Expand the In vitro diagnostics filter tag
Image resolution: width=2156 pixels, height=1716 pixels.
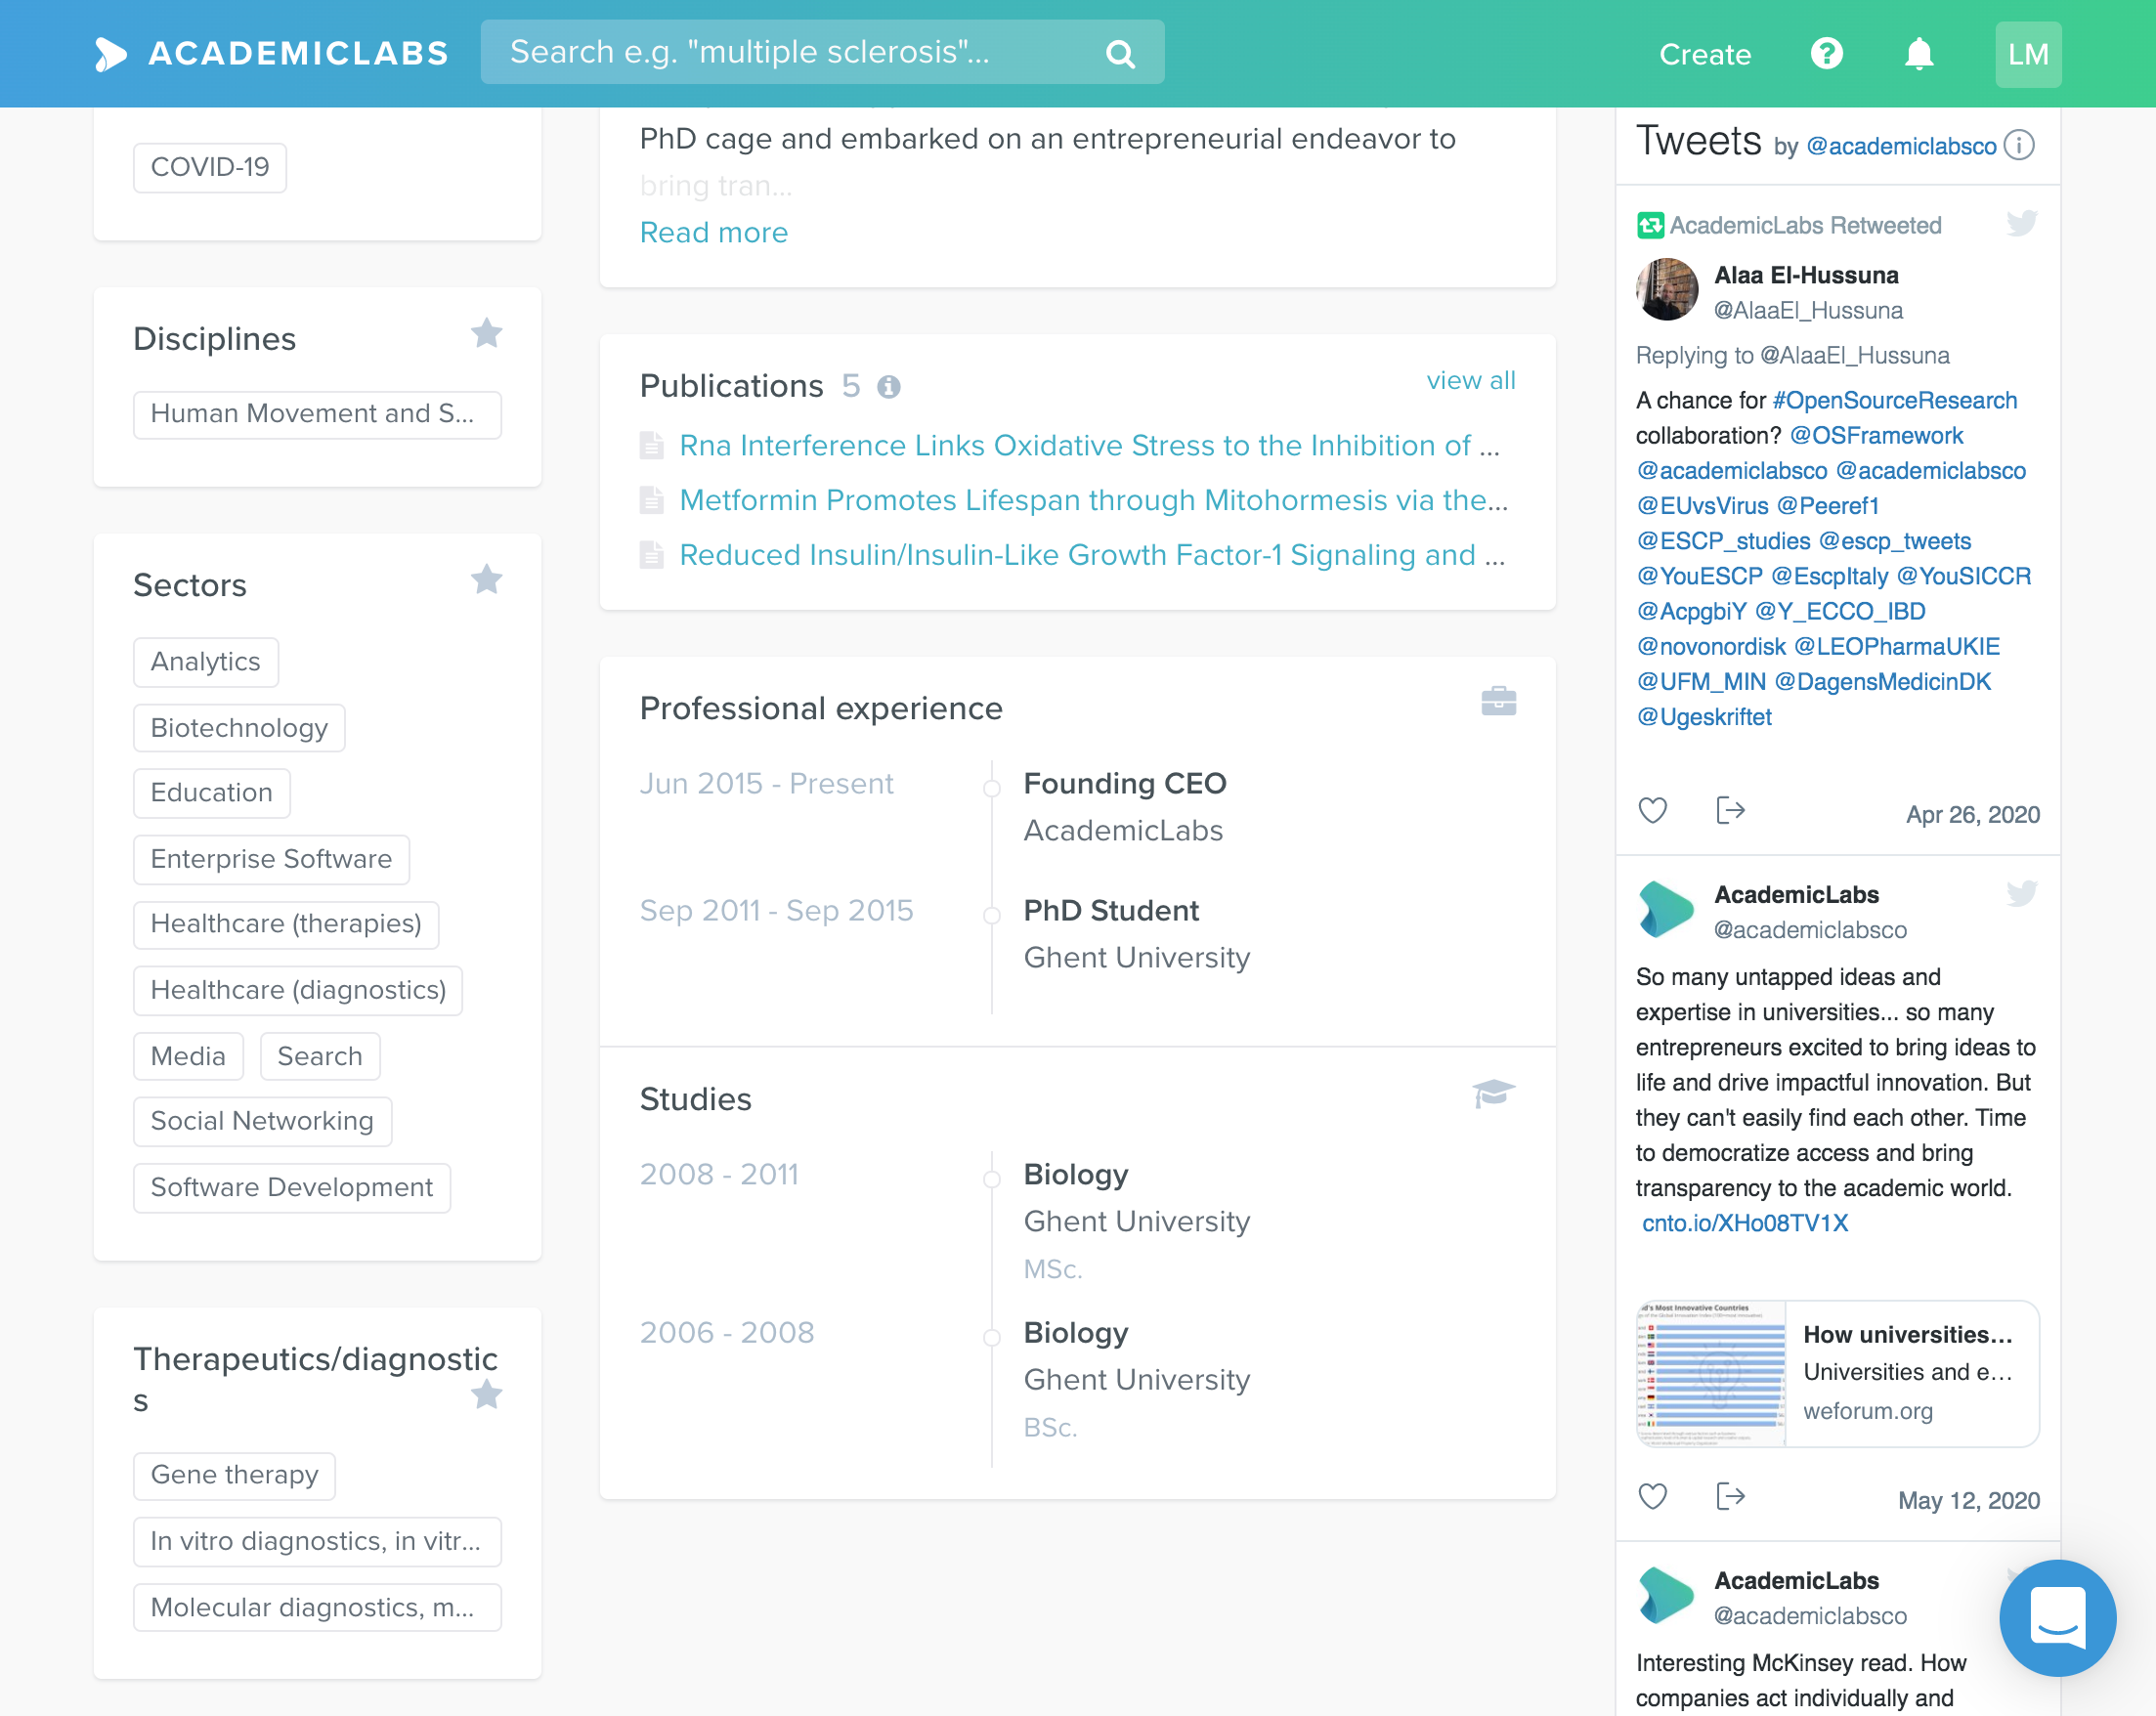tap(316, 1541)
